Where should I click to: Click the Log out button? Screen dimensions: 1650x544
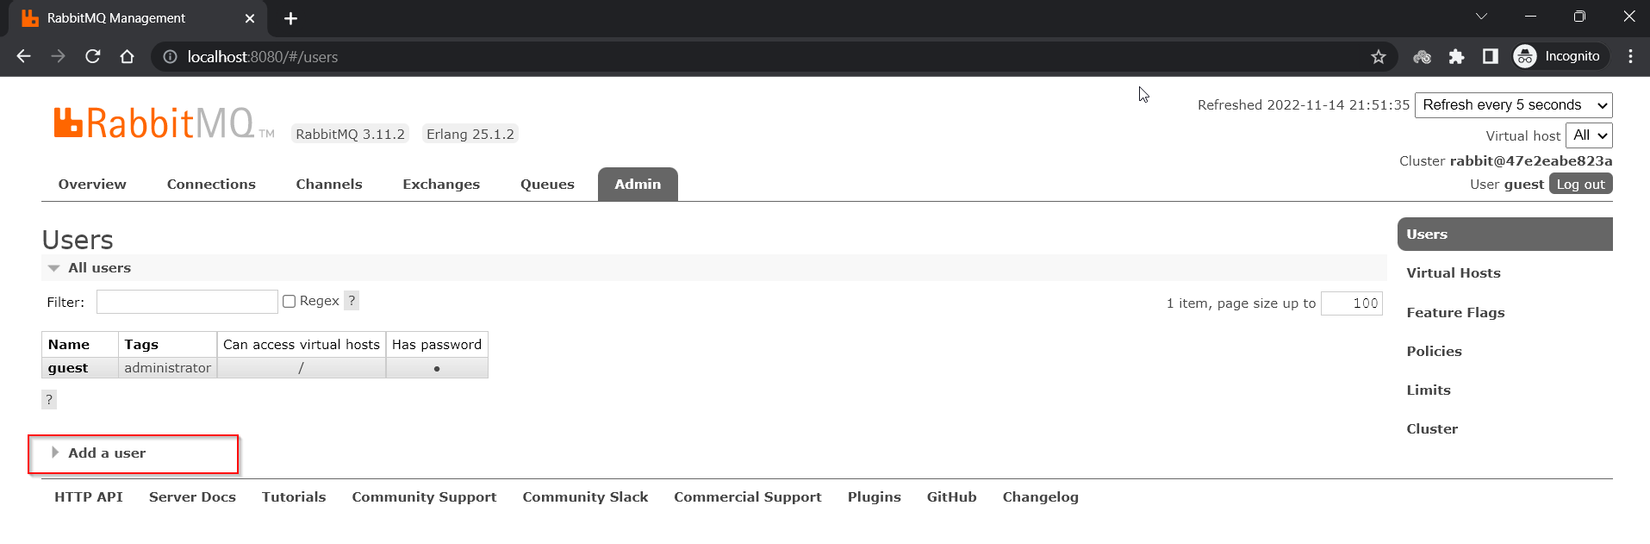click(1580, 184)
